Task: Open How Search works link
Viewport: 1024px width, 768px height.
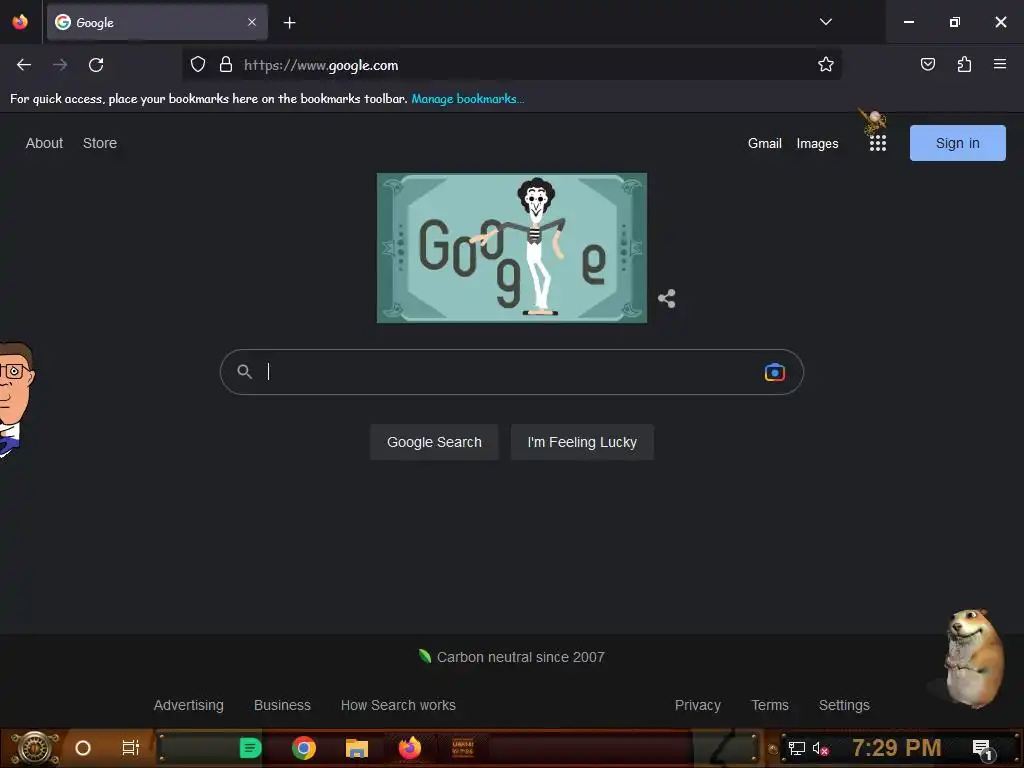Action: point(398,705)
